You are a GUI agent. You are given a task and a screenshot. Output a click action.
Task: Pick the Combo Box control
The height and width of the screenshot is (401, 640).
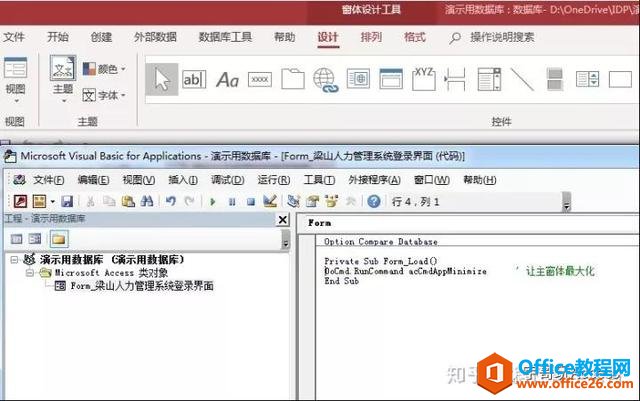point(489,79)
